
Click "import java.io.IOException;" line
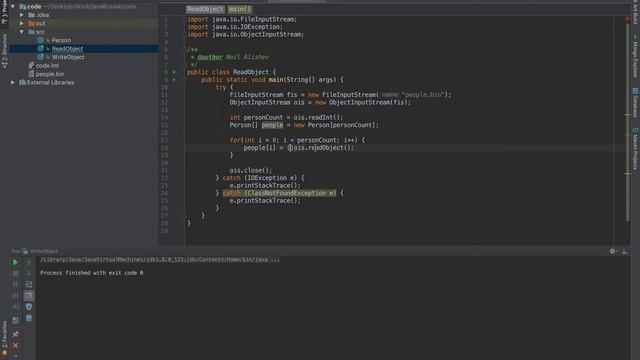(x=235, y=27)
